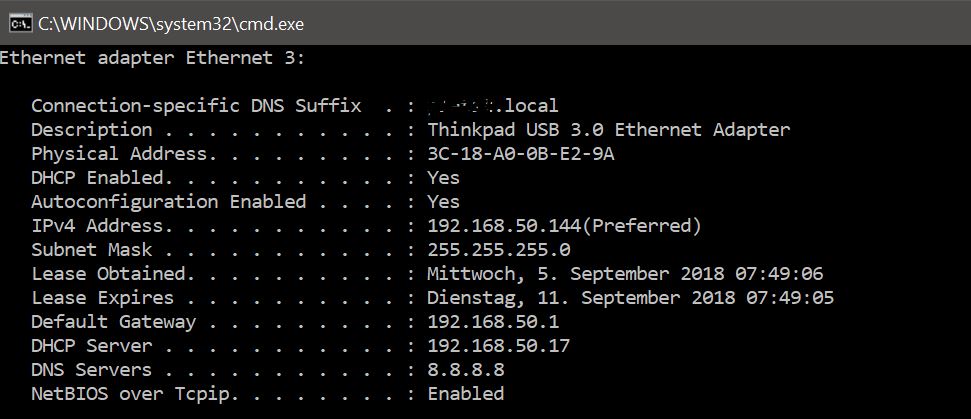Click the Physical Address label
Viewport: 971px width, 419px height.
click(x=119, y=154)
